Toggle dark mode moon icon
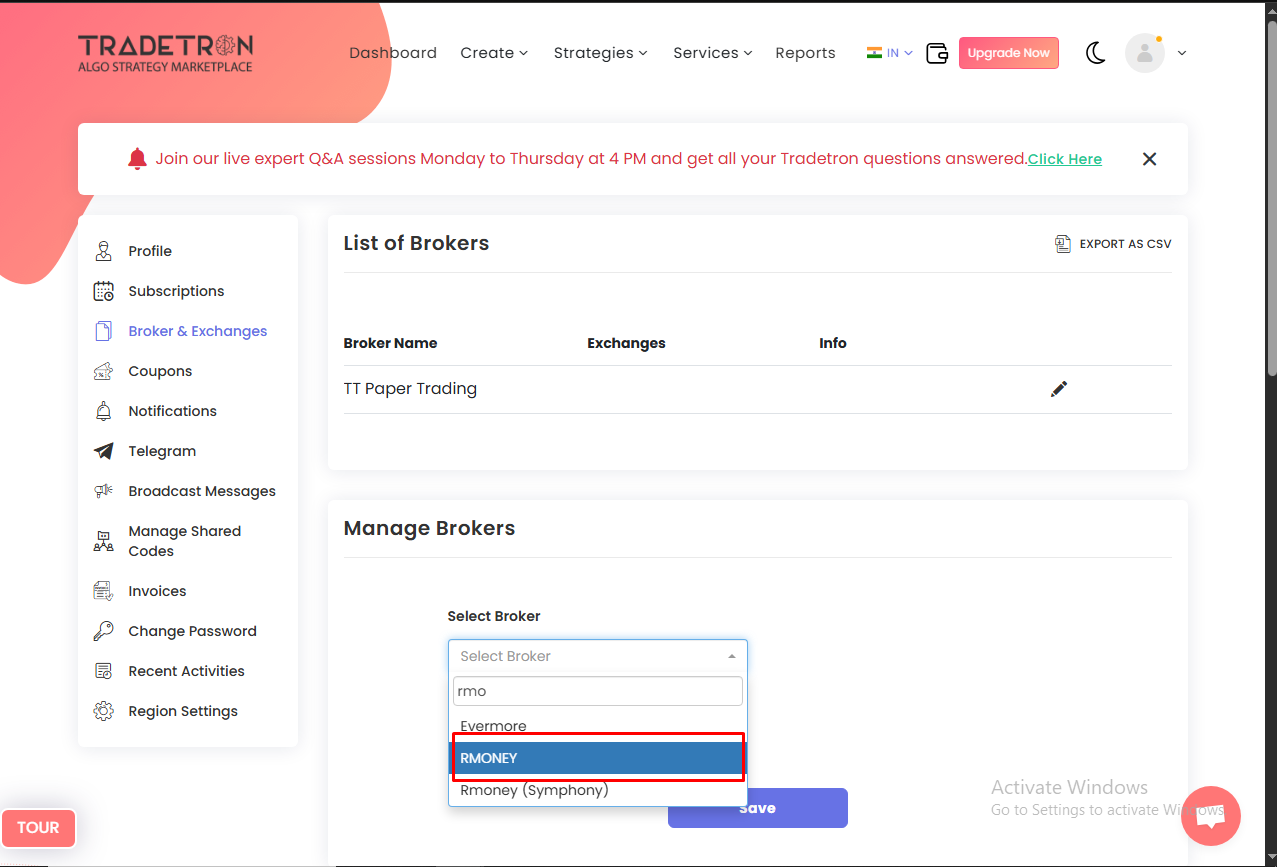 click(x=1096, y=53)
